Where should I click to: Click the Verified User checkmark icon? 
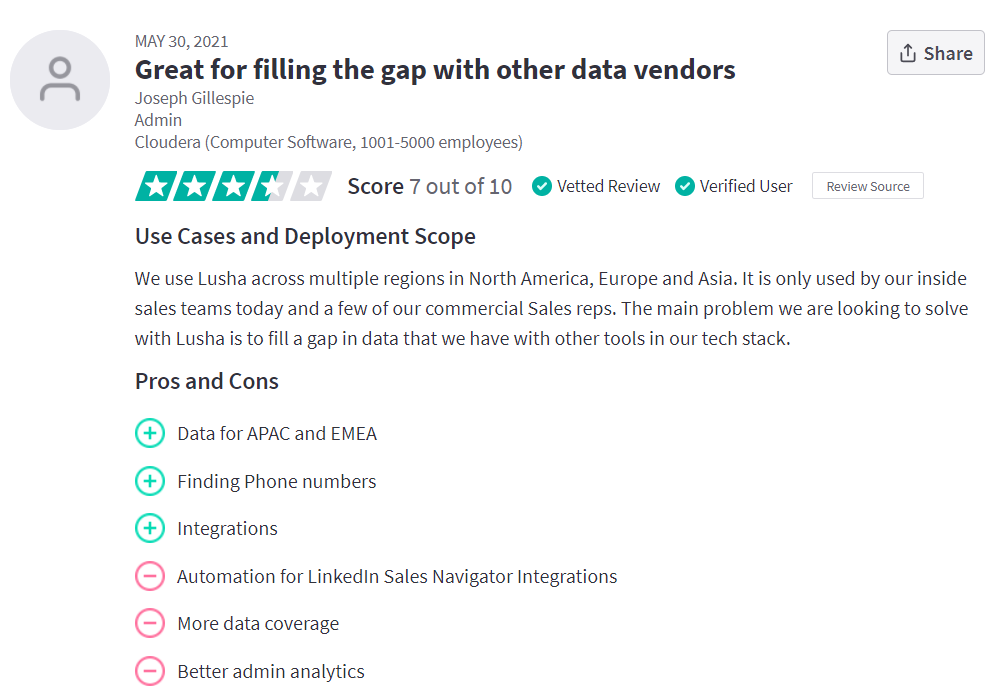tap(685, 186)
